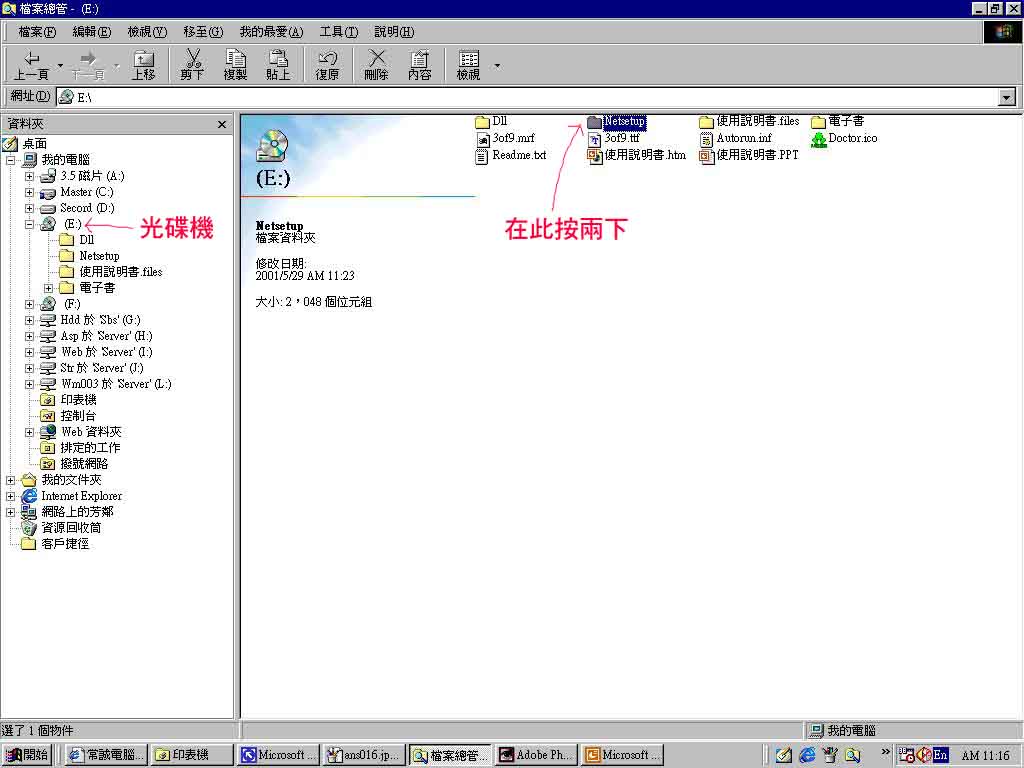1024x768 pixels.
Task: Expand the Master (C:) drive node
Action: [30, 192]
